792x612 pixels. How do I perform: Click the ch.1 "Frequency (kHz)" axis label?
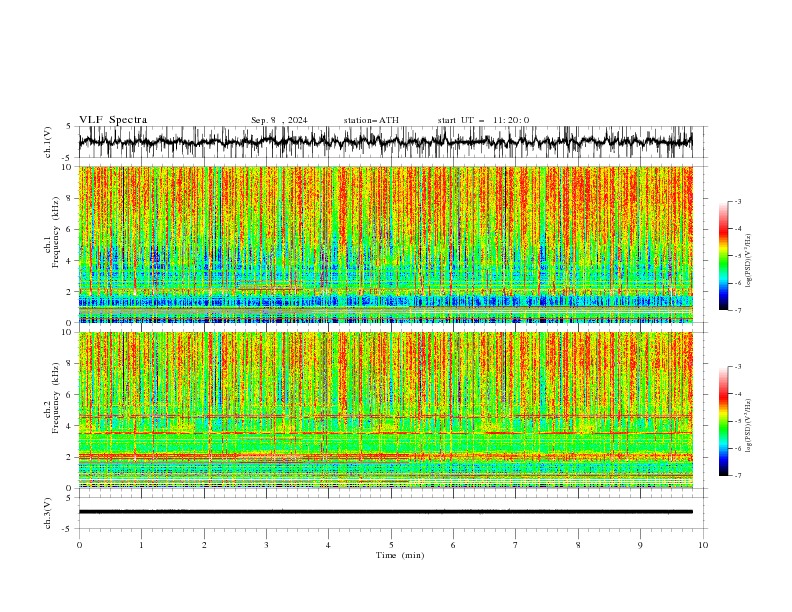(x=56, y=232)
